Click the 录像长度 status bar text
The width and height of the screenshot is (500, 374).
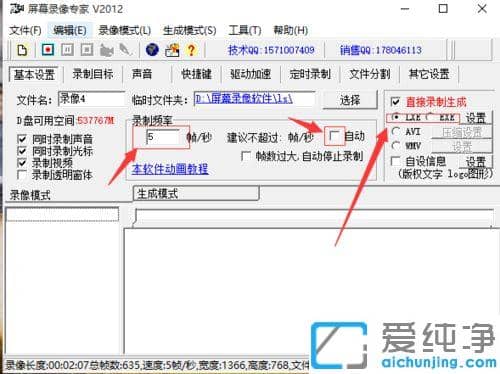(157, 365)
